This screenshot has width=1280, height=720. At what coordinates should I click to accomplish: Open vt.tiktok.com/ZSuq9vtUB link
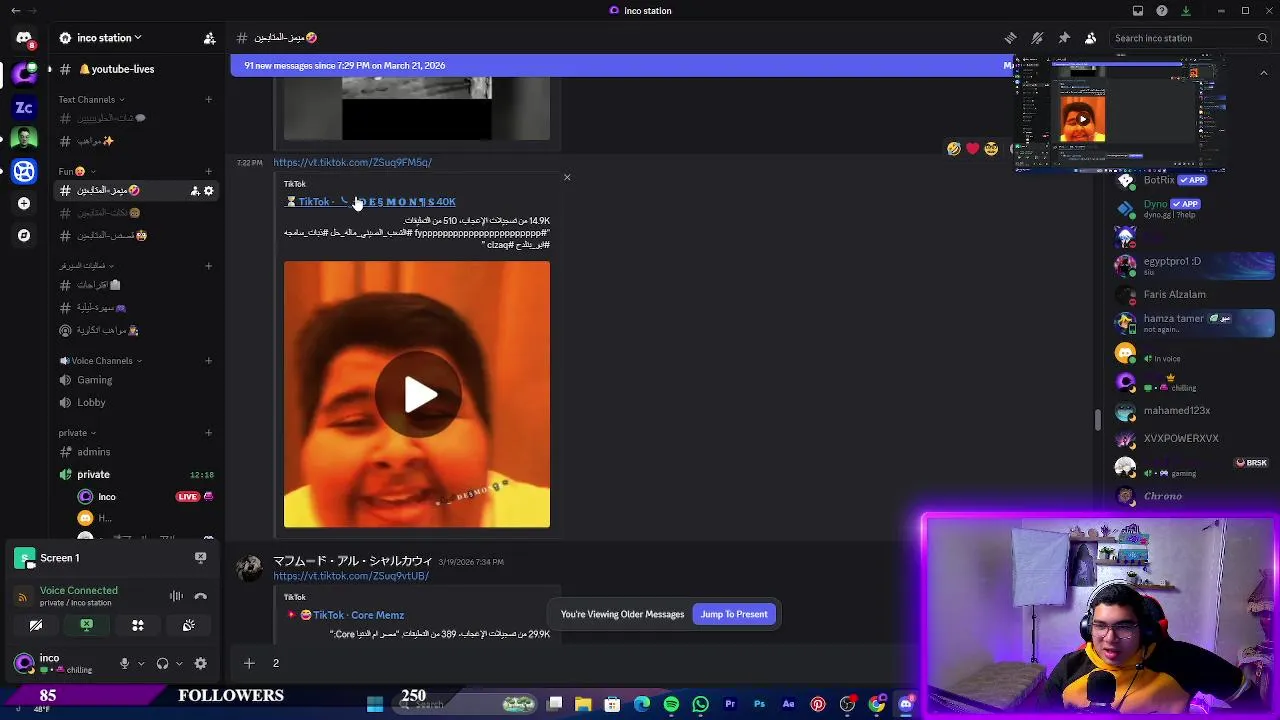tap(351, 576)
